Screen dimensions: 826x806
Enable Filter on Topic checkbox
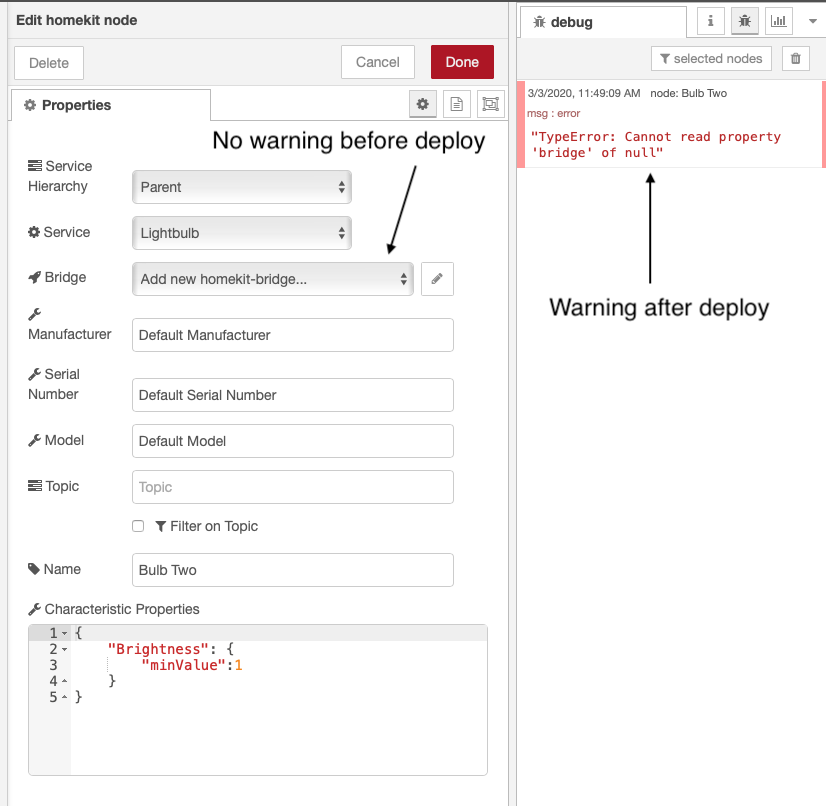[138, 526]
